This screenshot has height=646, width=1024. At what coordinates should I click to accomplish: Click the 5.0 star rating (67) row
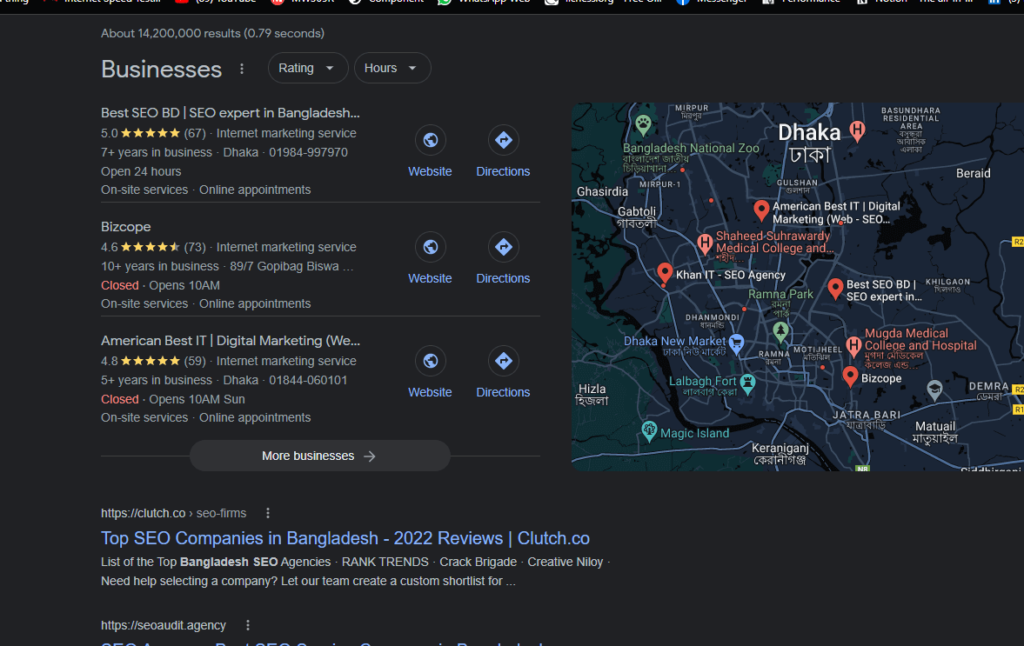(x=229, y=133)
